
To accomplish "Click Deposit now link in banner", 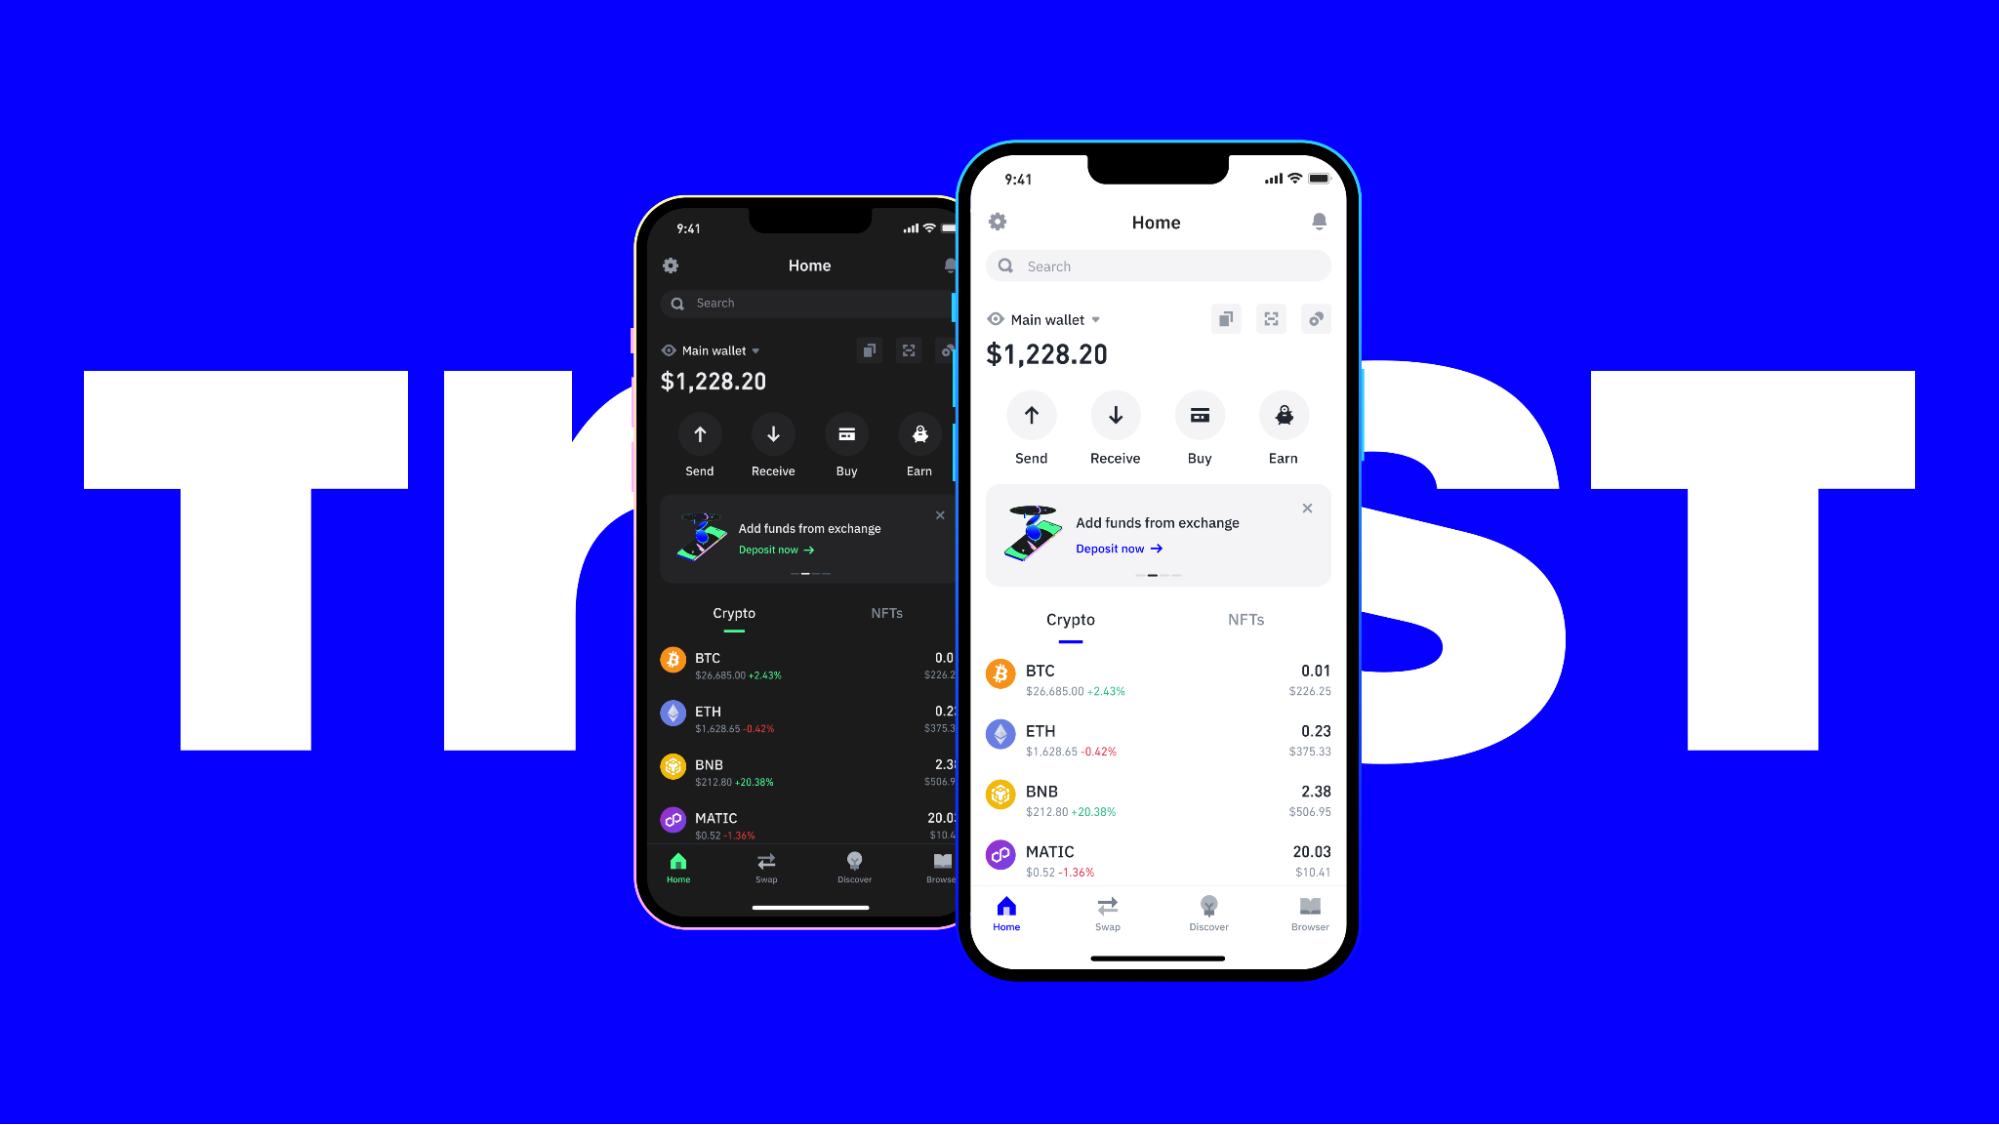I will pyautogui.click(x=1116, y=548).
